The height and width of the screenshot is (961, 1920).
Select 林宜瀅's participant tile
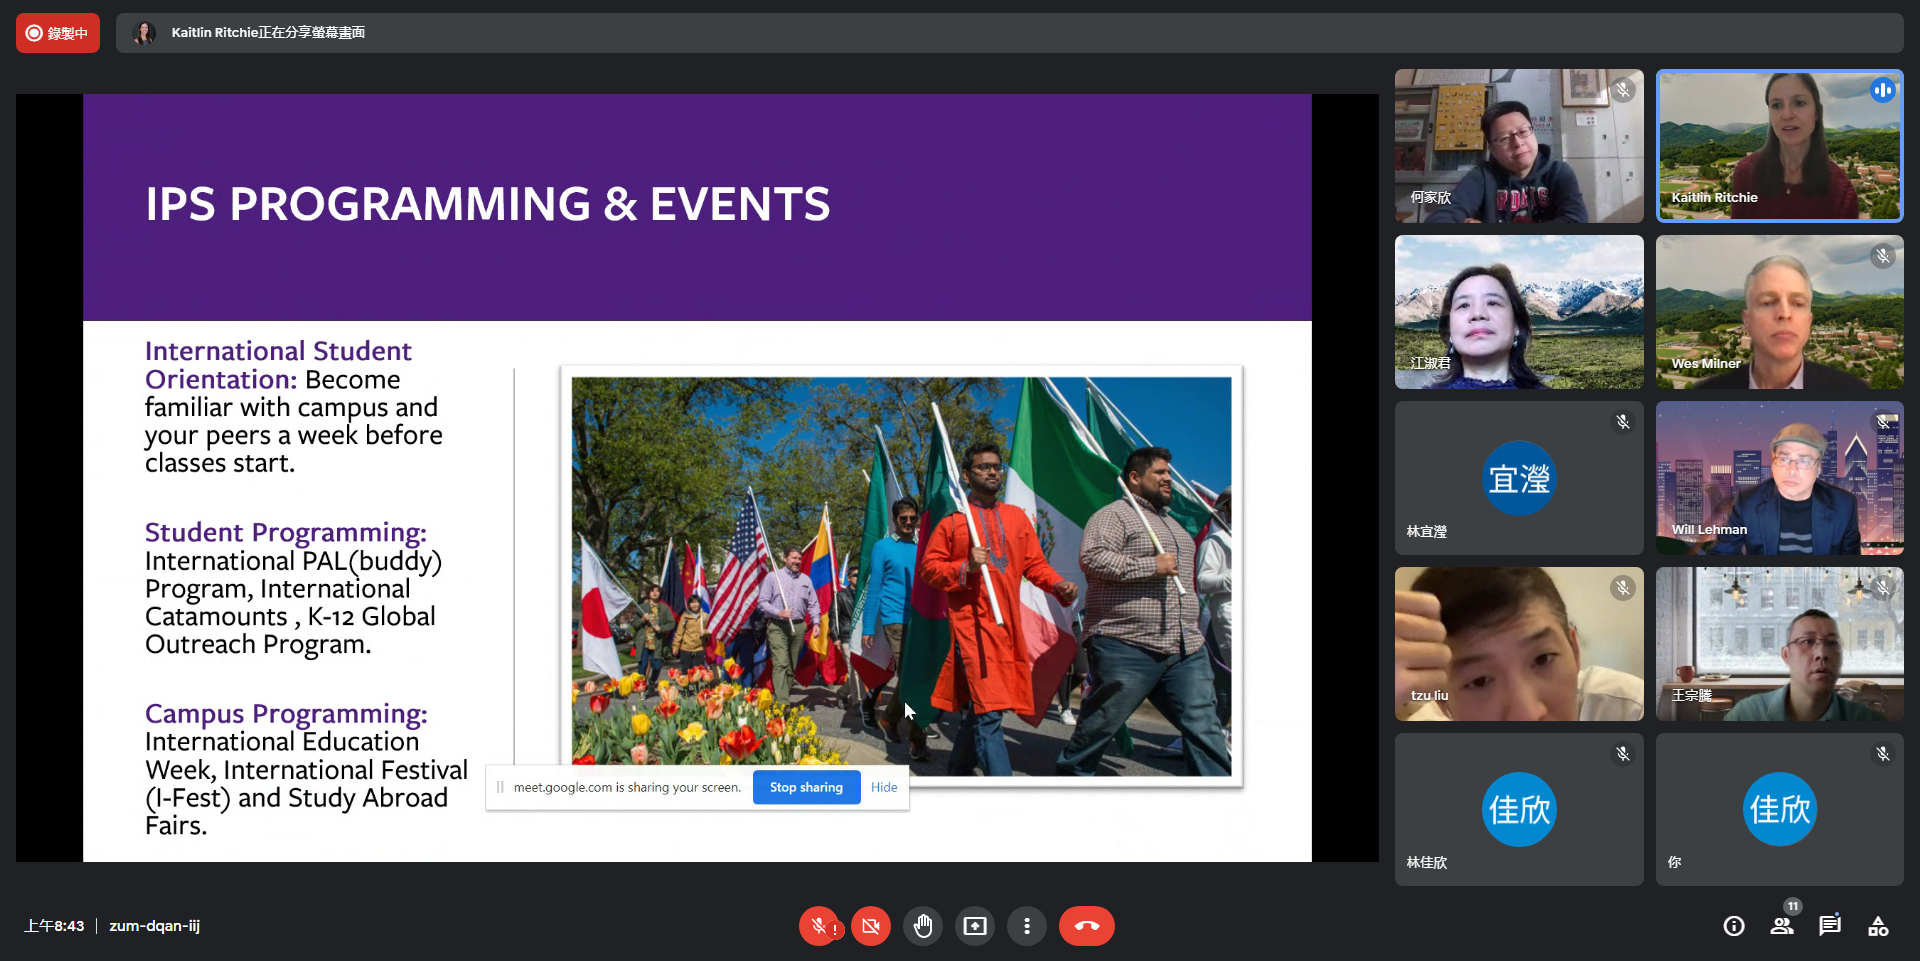pyautogui.click(x=1519, y=478)
